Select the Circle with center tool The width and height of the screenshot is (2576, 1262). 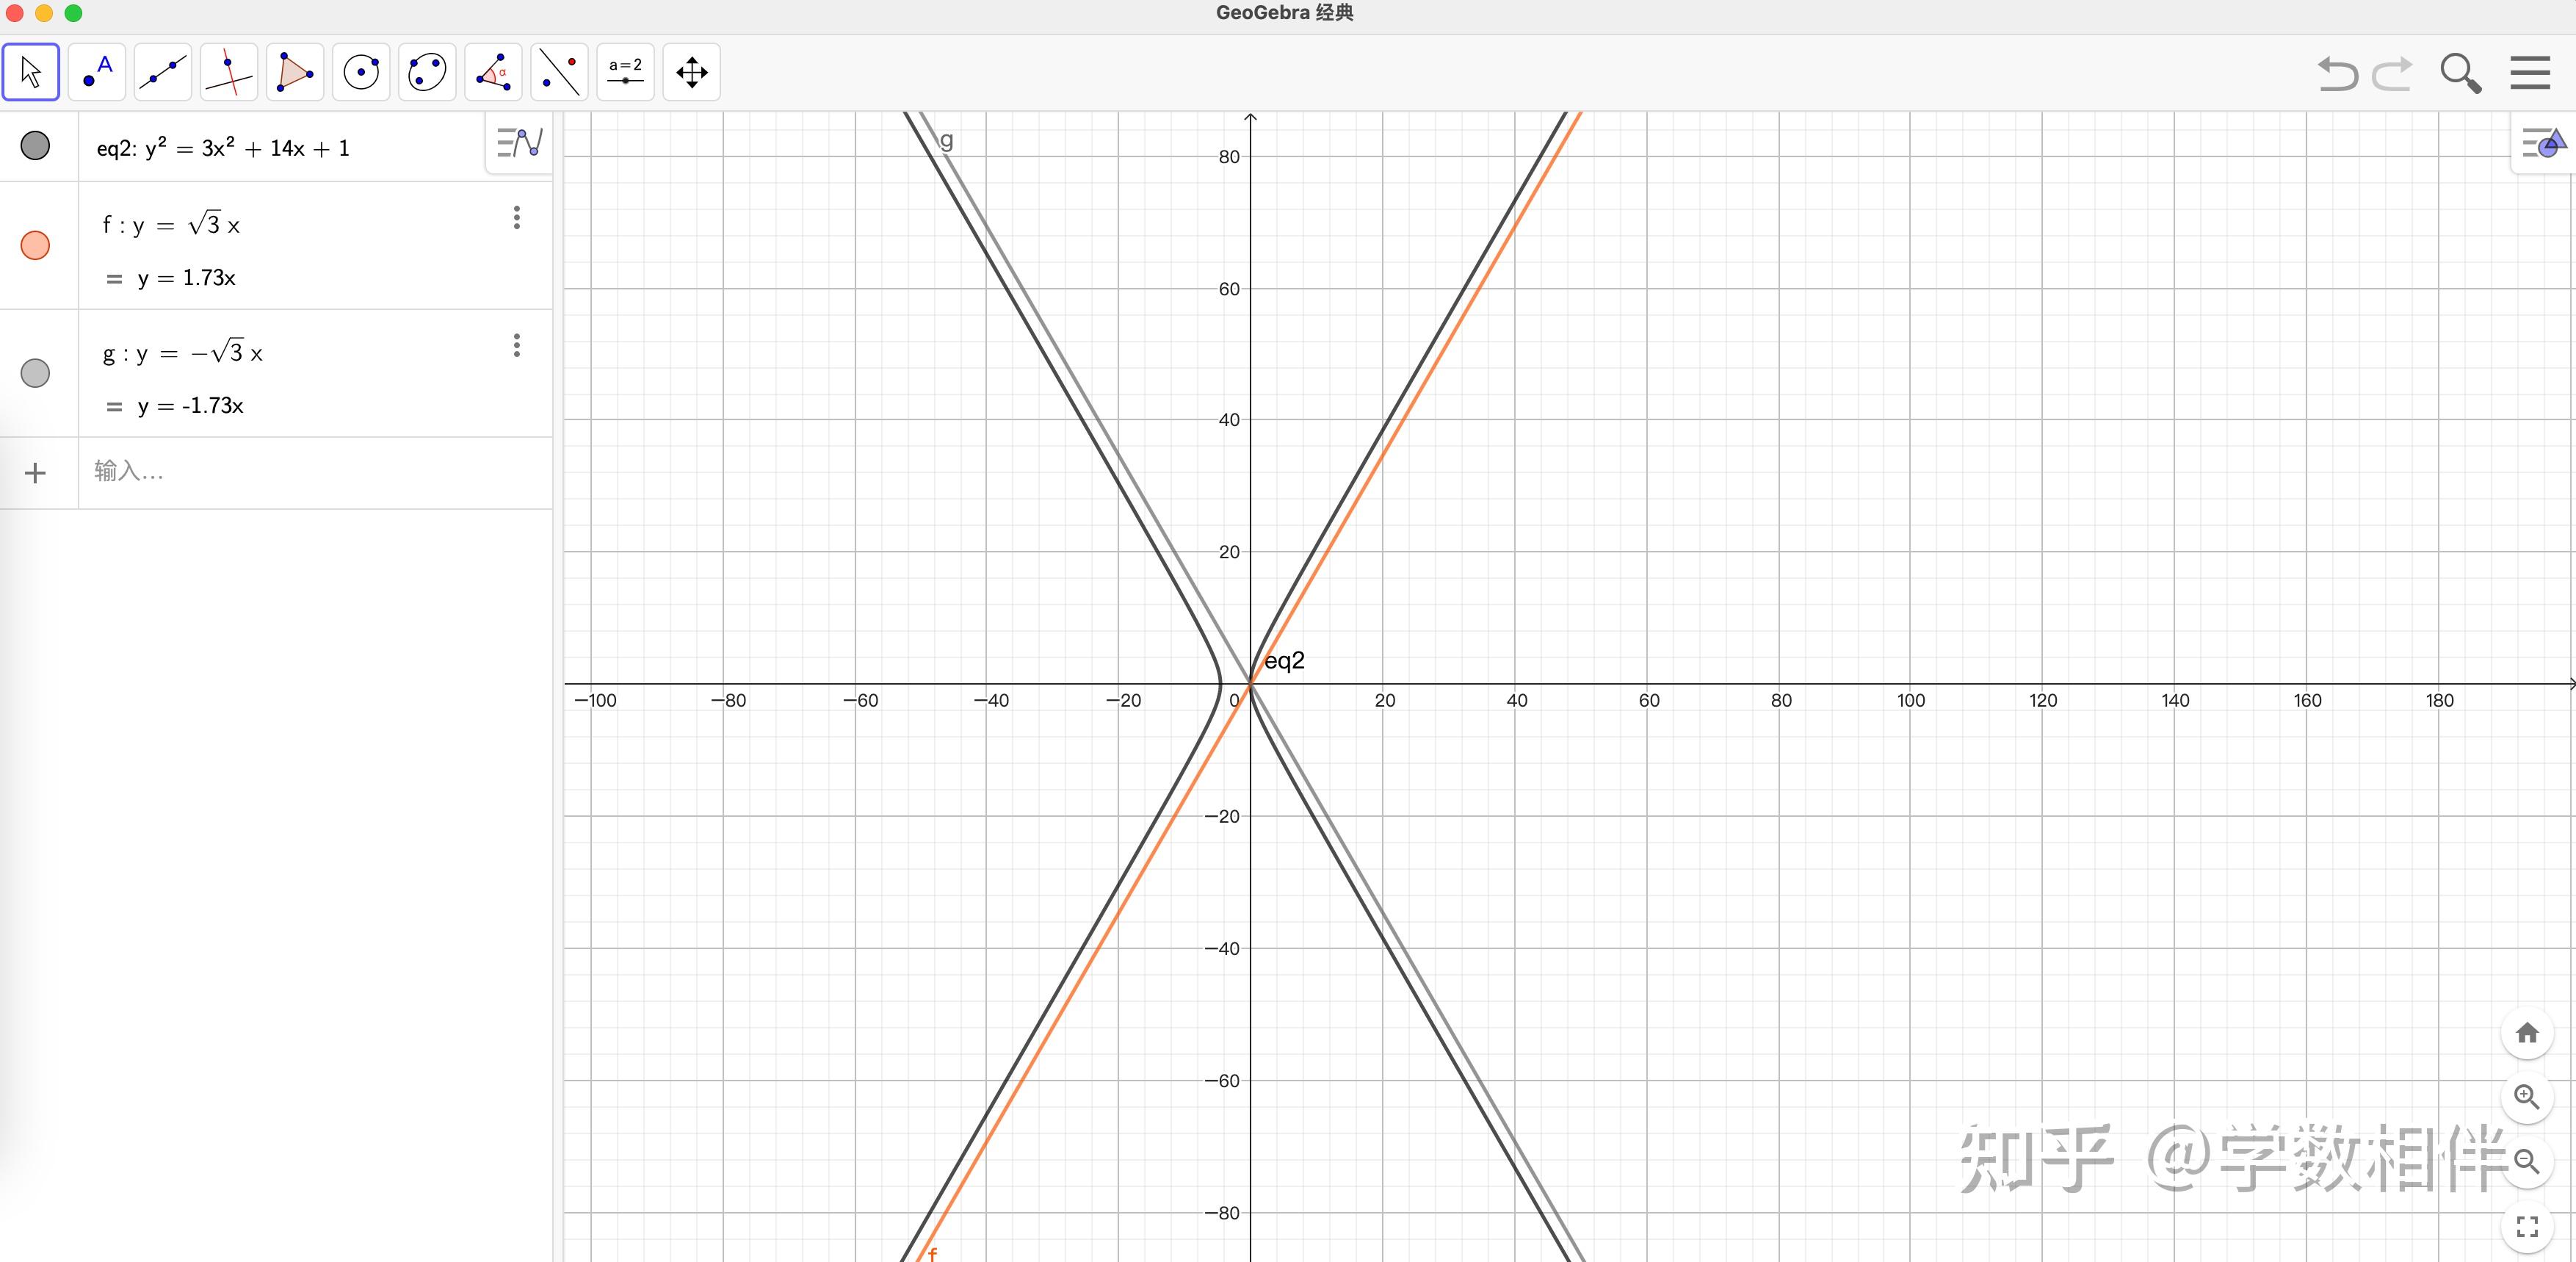361,72
